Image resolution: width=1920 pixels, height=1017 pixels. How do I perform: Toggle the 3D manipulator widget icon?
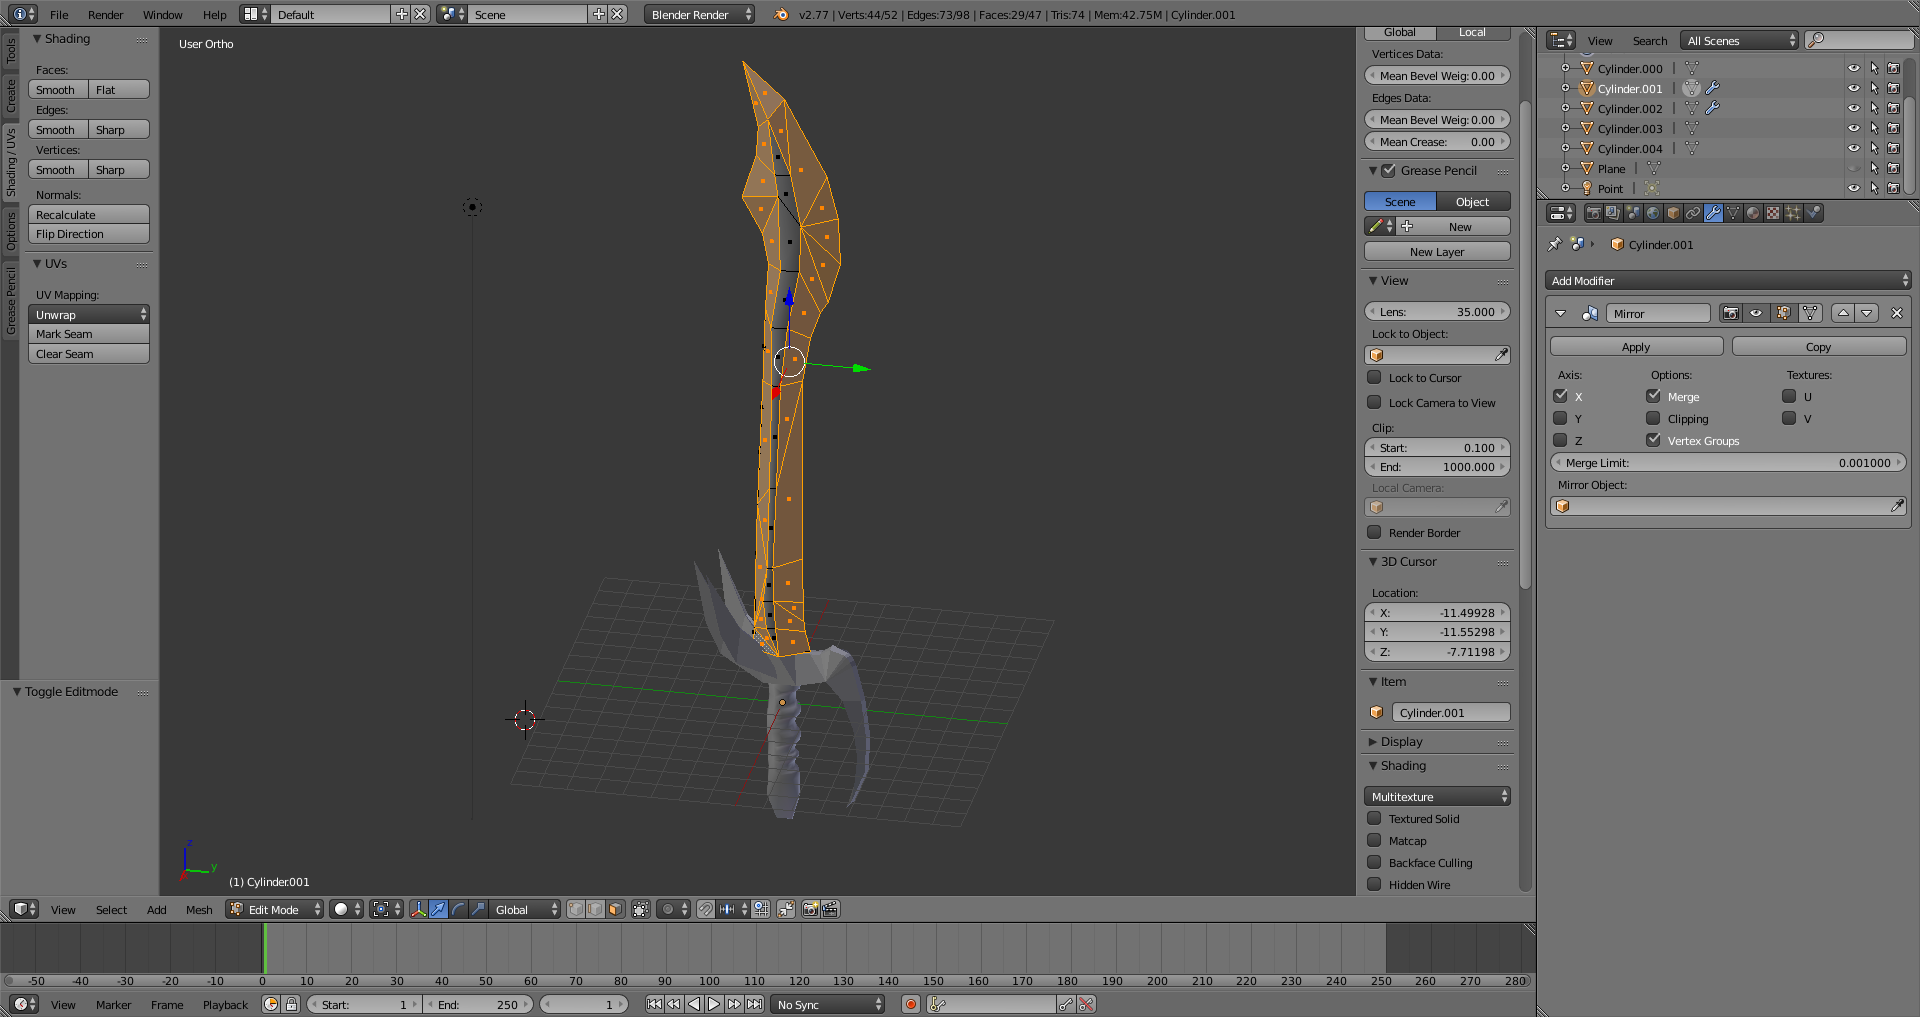tap(418, 909)
